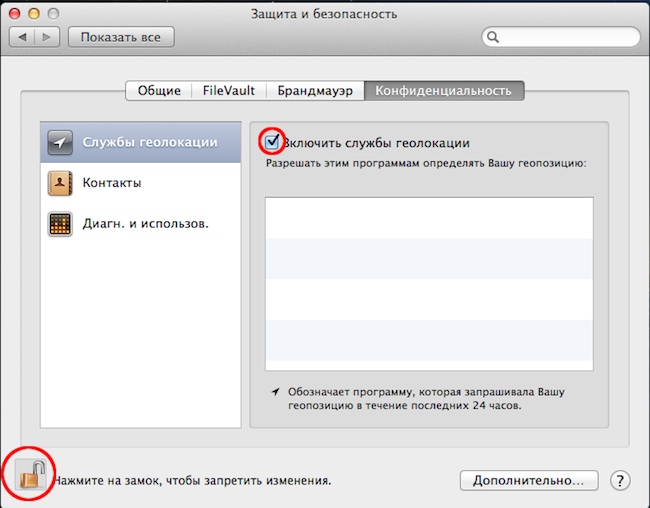Select the Конфиденциальность tab

click(443, 90)
